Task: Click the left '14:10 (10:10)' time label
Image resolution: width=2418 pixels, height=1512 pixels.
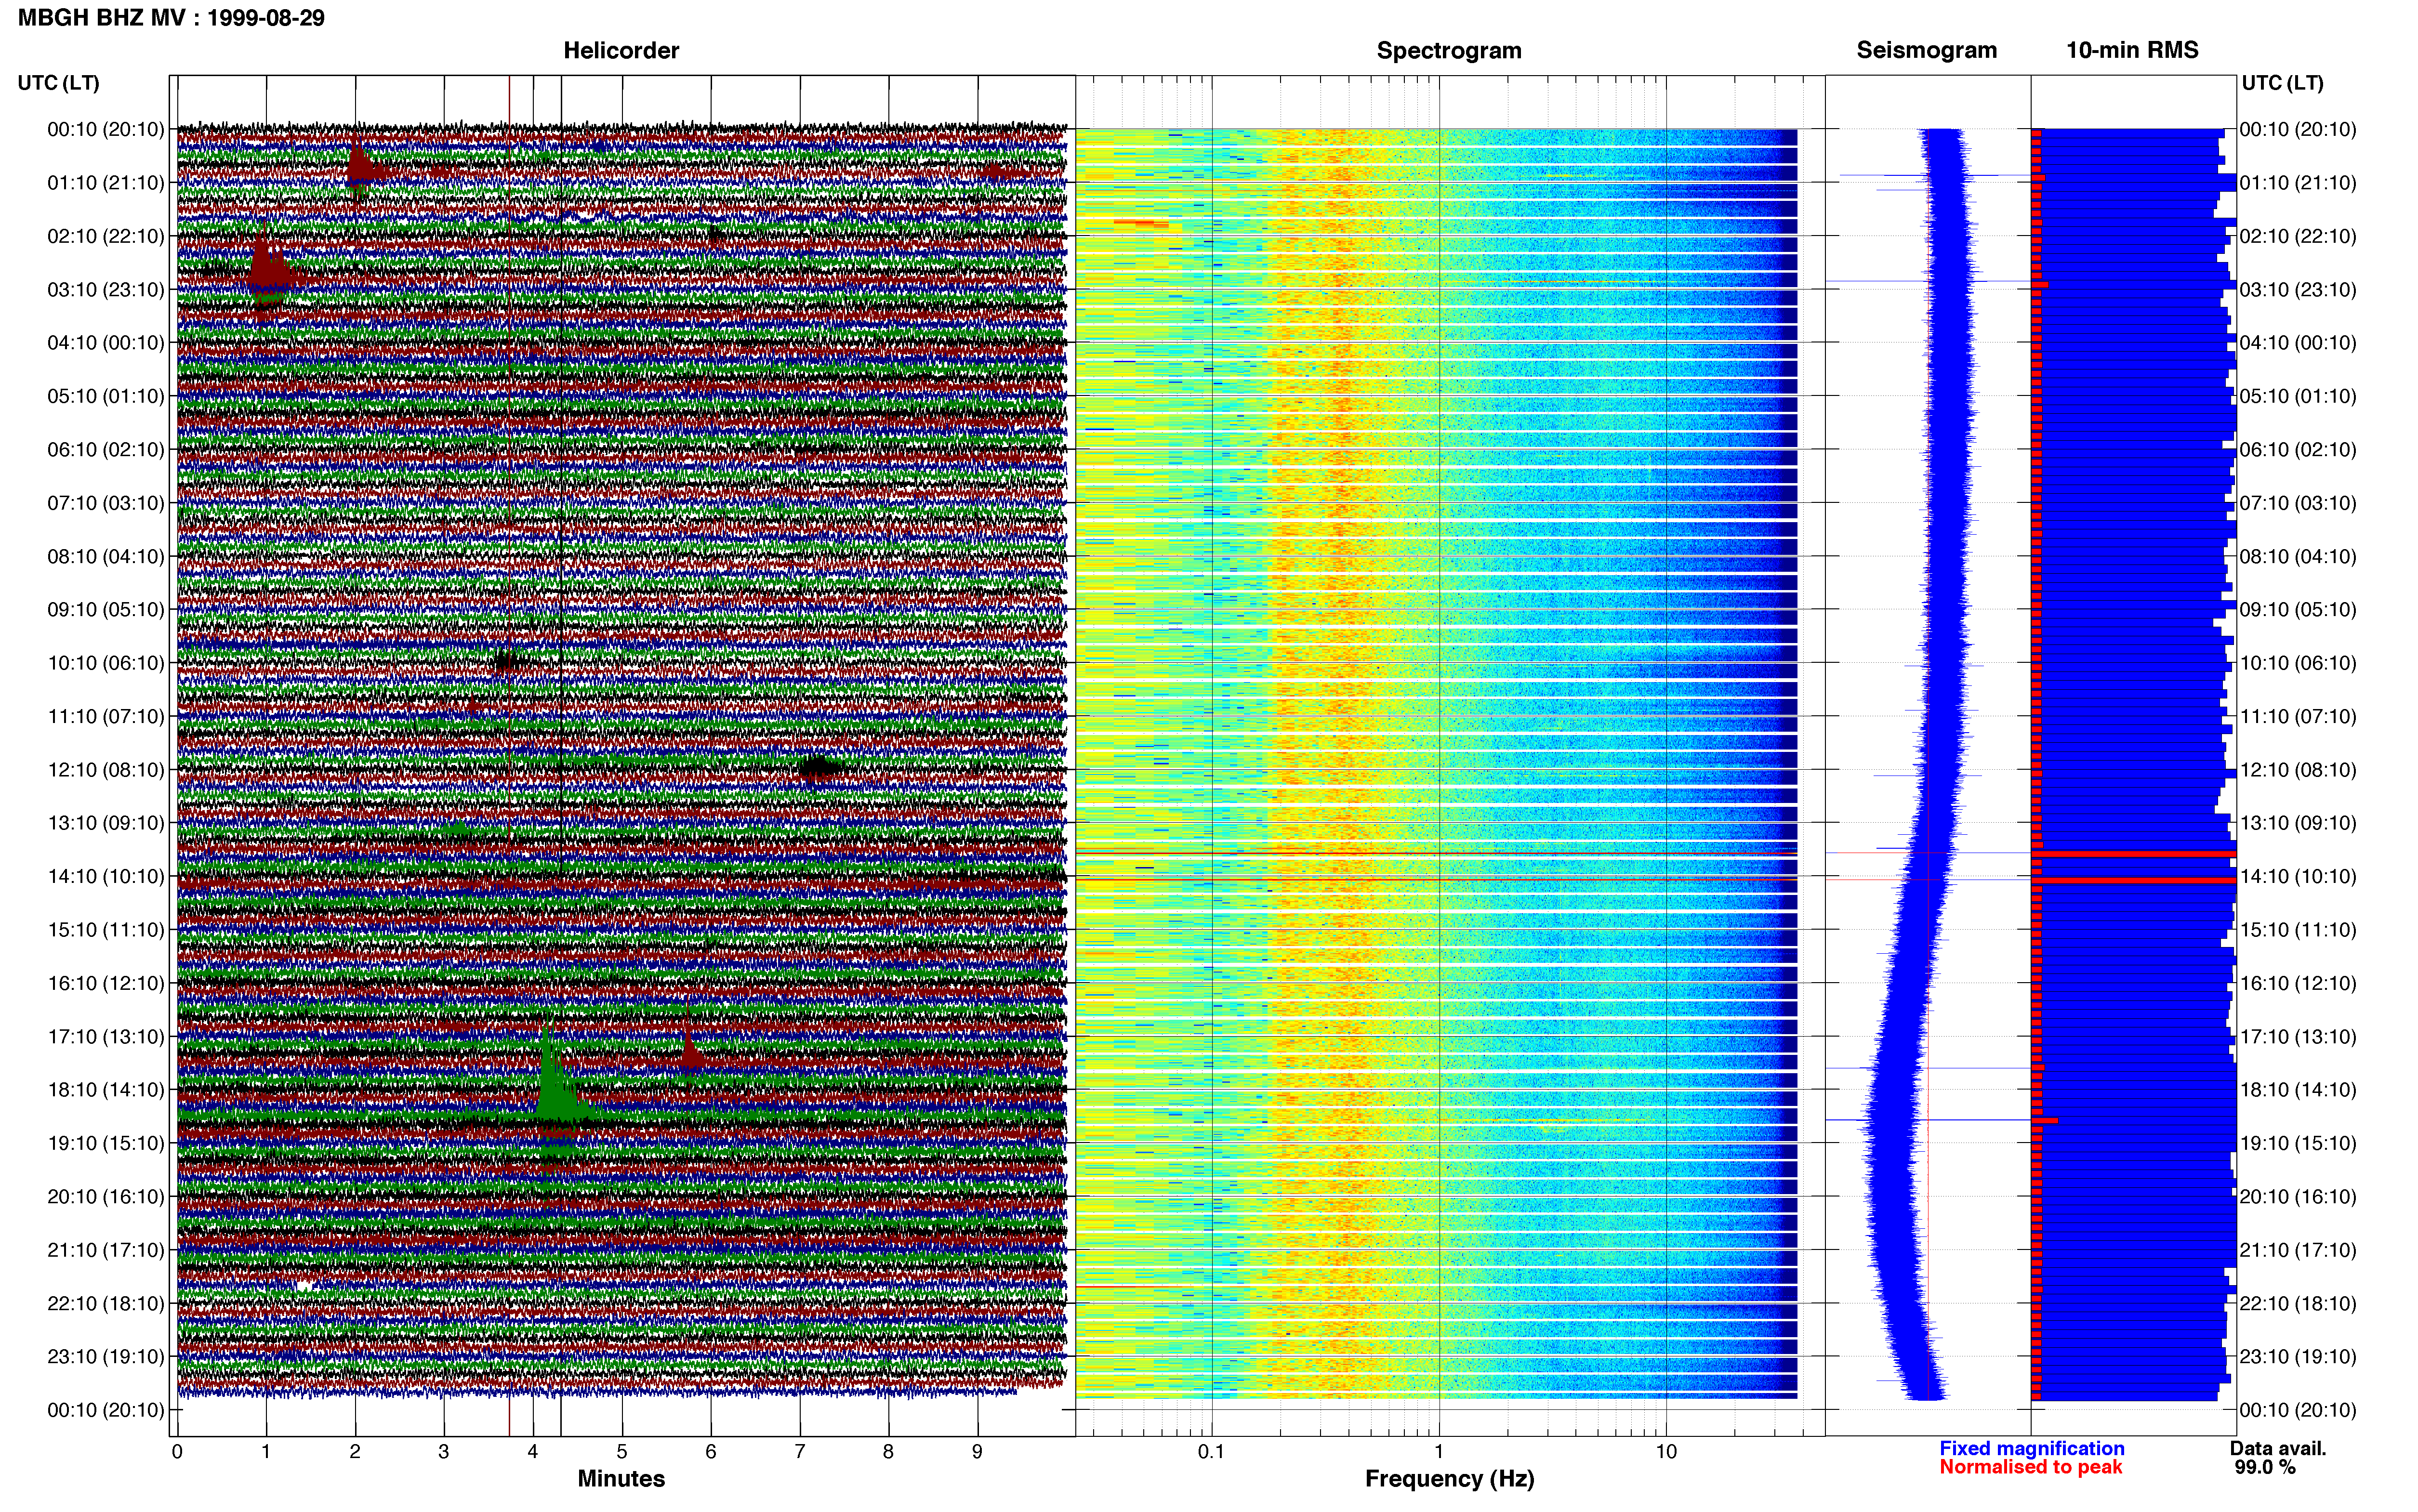Action: [x=106, y=877]
